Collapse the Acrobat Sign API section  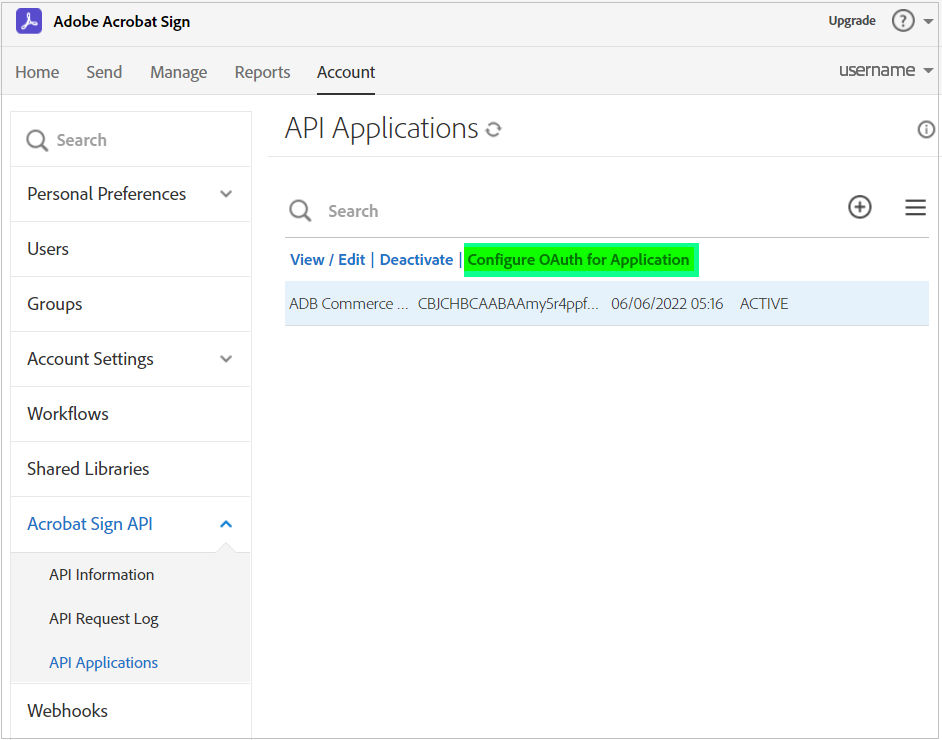226,524
